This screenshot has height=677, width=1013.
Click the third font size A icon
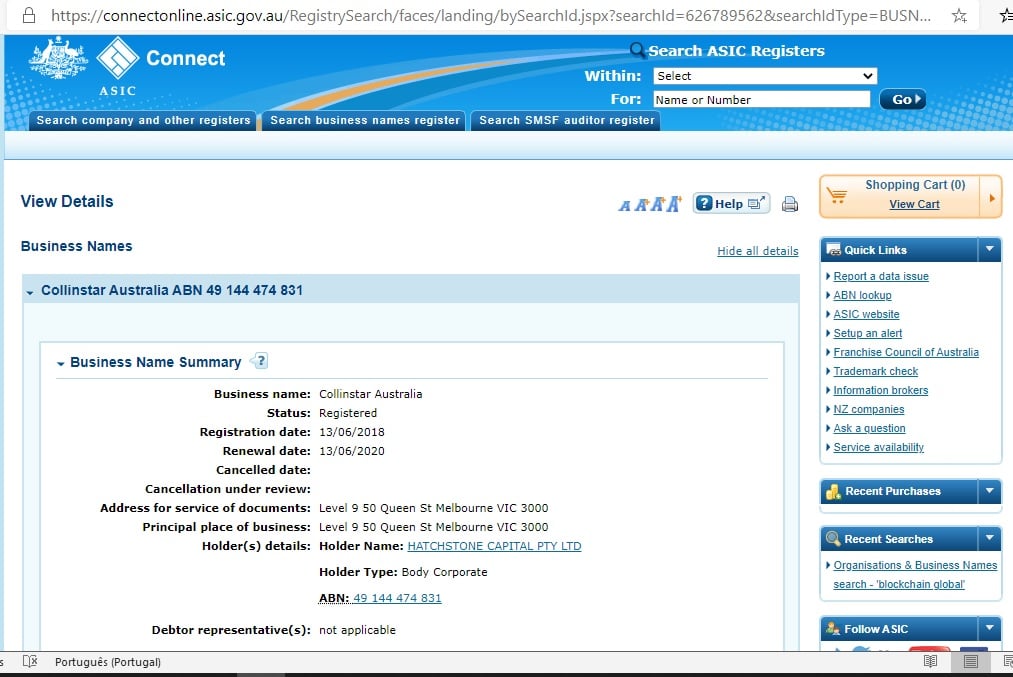point(657,204)
